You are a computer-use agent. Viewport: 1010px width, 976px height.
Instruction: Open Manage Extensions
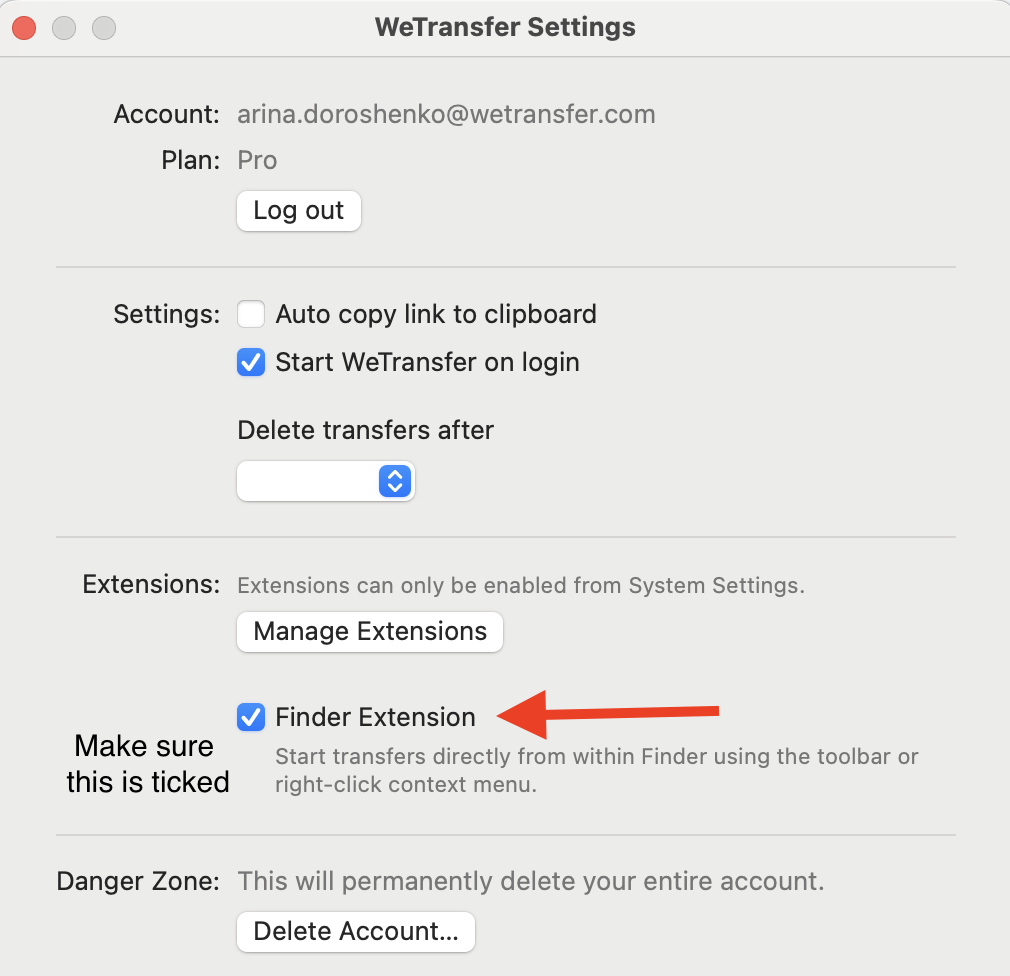(370, 631)
